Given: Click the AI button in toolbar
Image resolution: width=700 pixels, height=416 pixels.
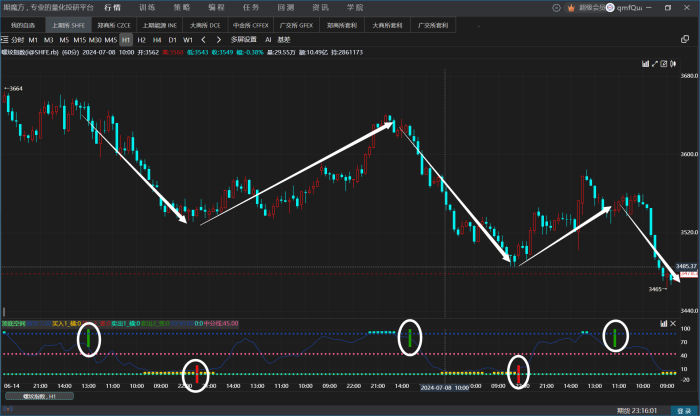Looking at the screenshot, I should [268, 39].
